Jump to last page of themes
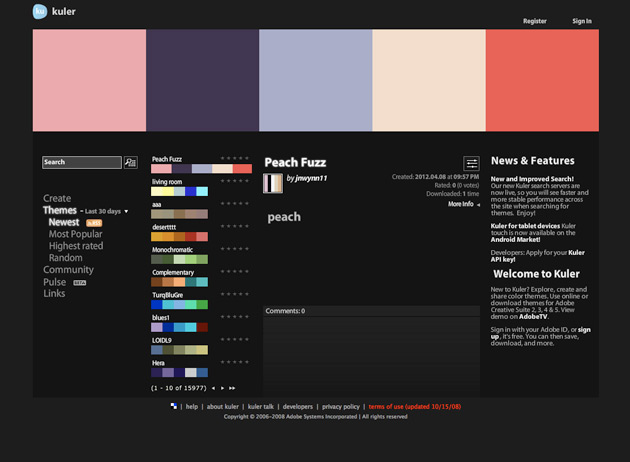630x462 pixels. [x=232, y=388]
